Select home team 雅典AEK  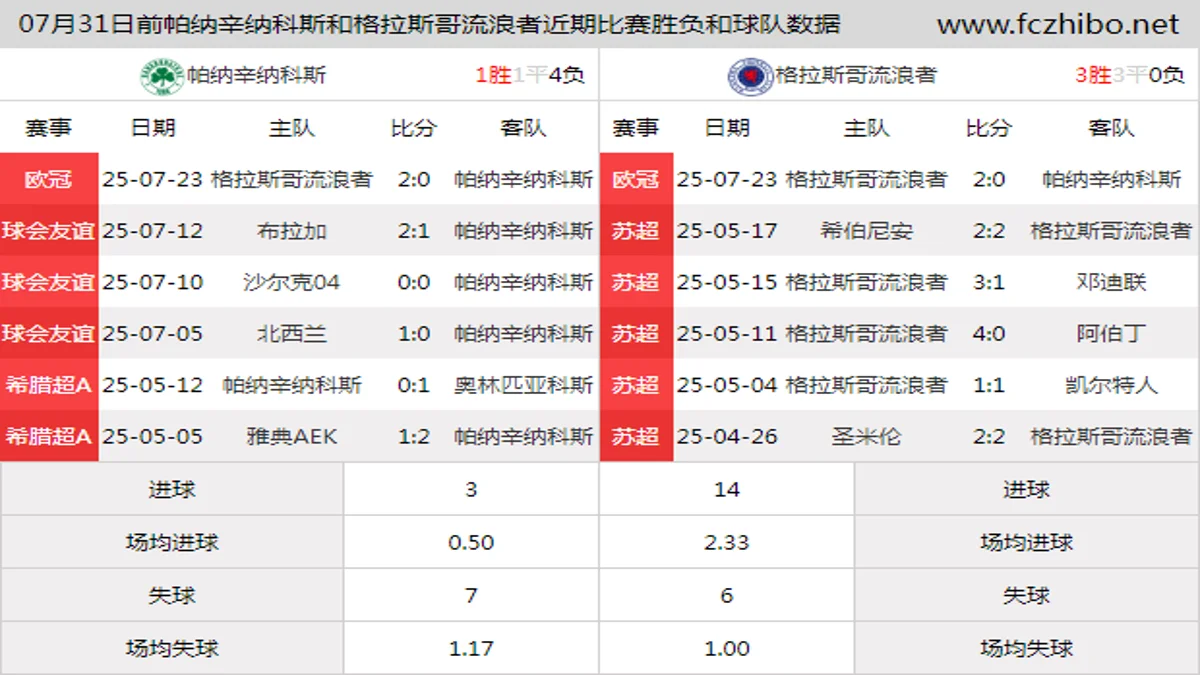[292, 436]
